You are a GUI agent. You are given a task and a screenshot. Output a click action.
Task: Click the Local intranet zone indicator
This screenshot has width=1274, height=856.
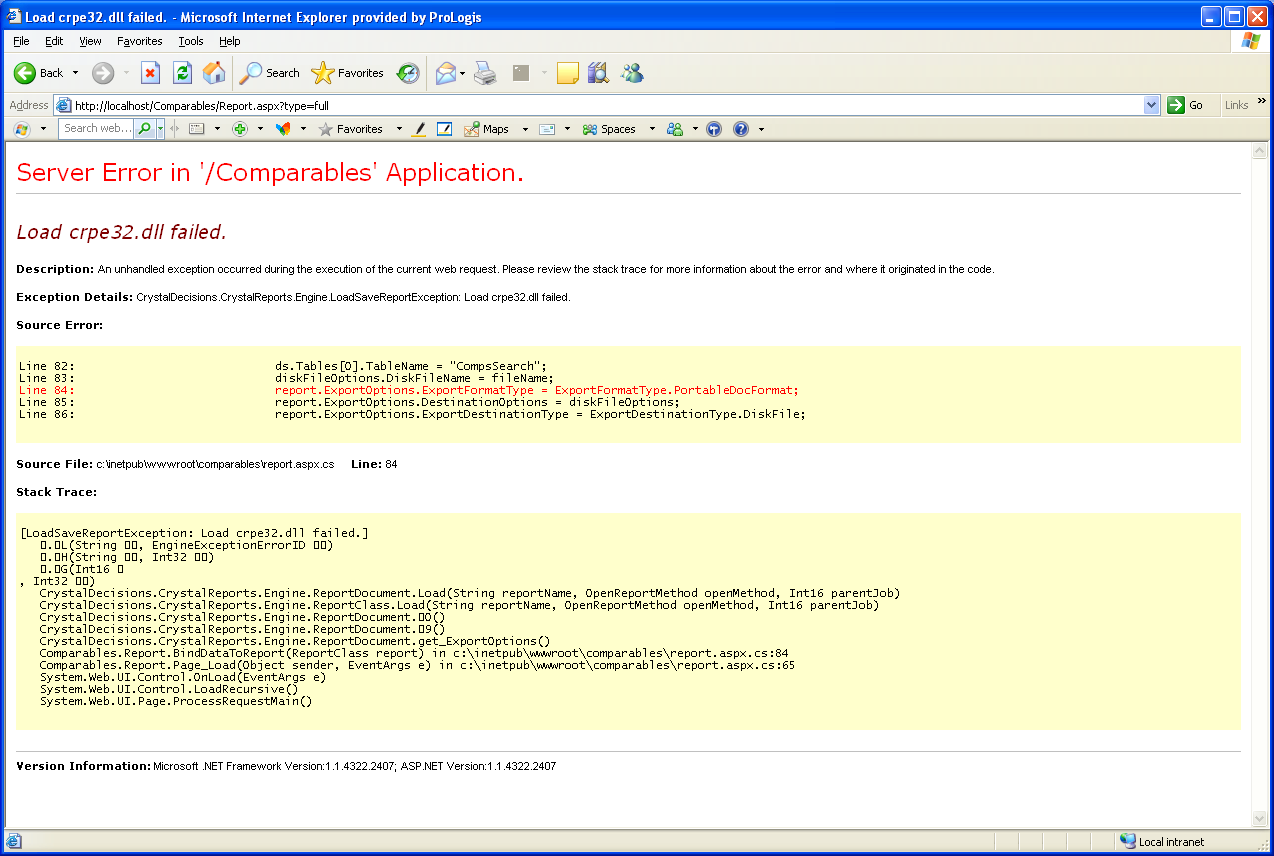coord(1162,842)
